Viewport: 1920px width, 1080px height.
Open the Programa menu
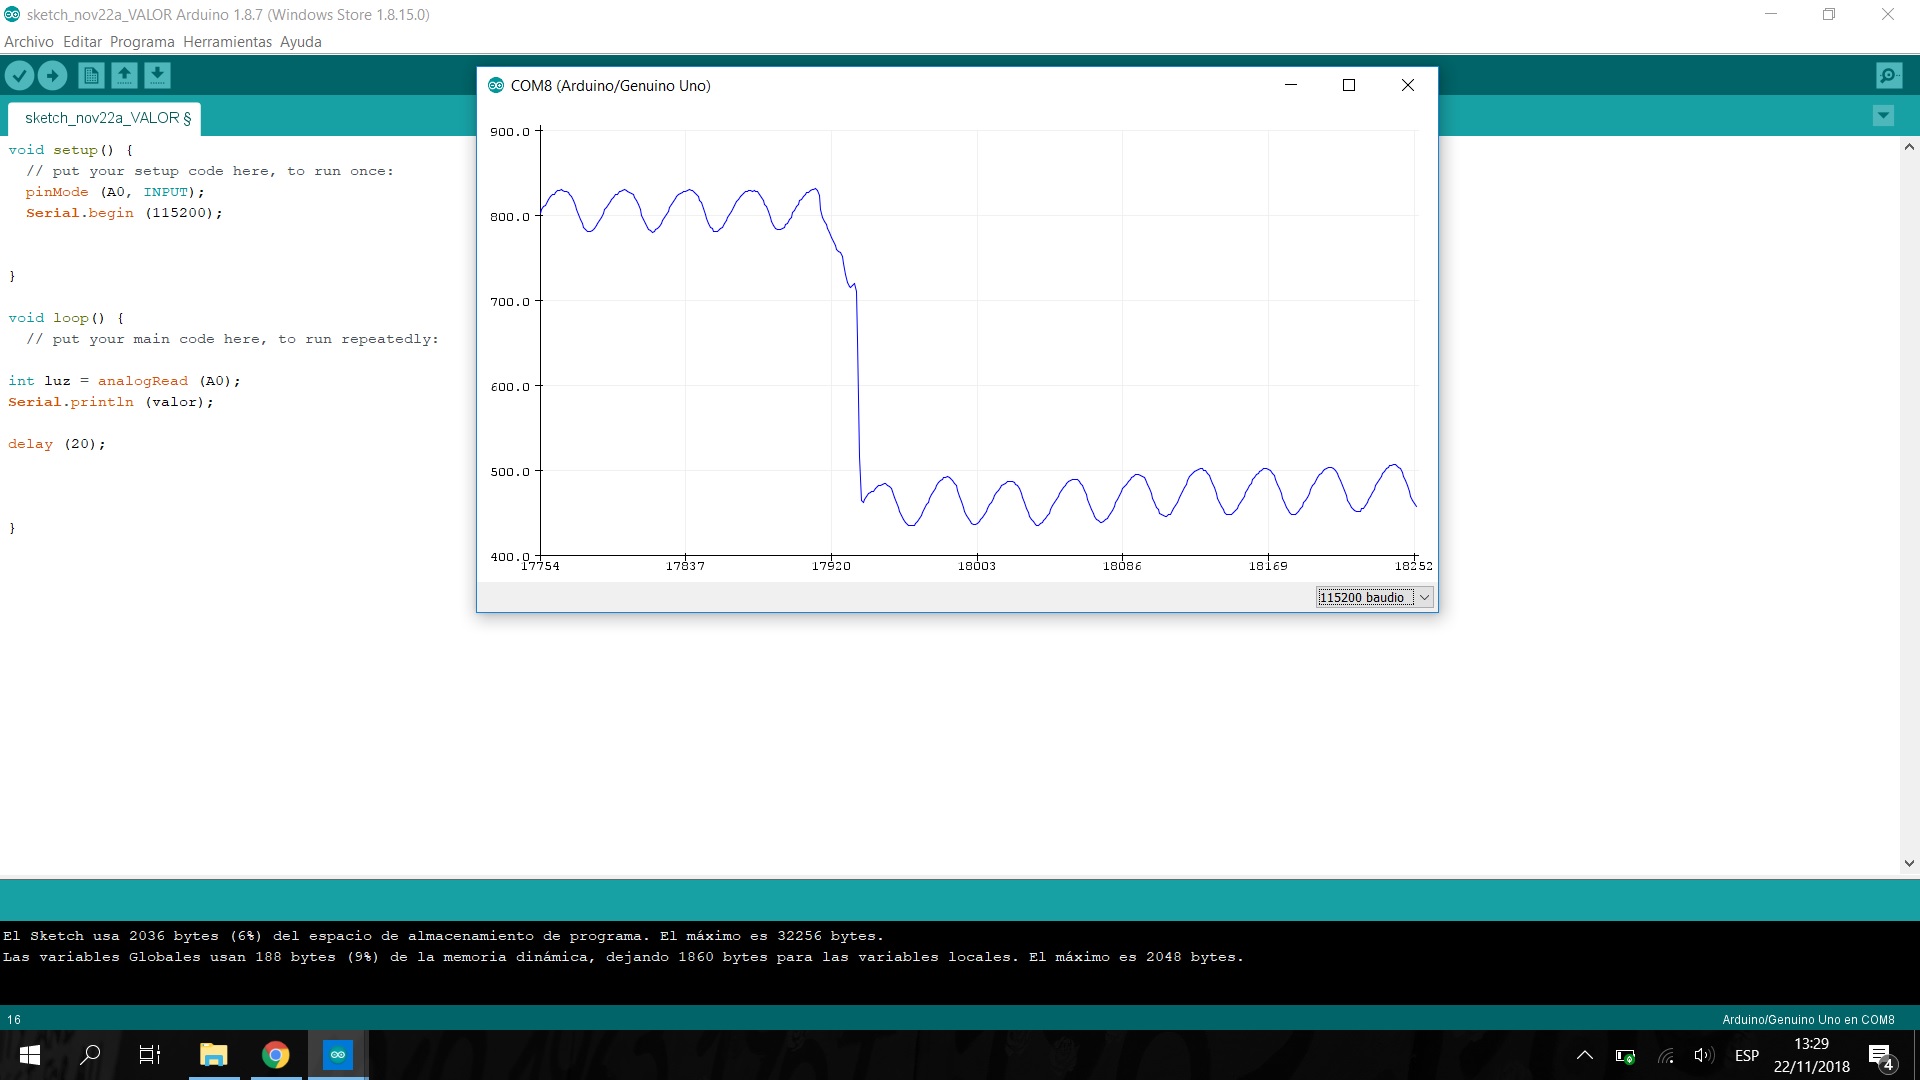pos(142,42)
